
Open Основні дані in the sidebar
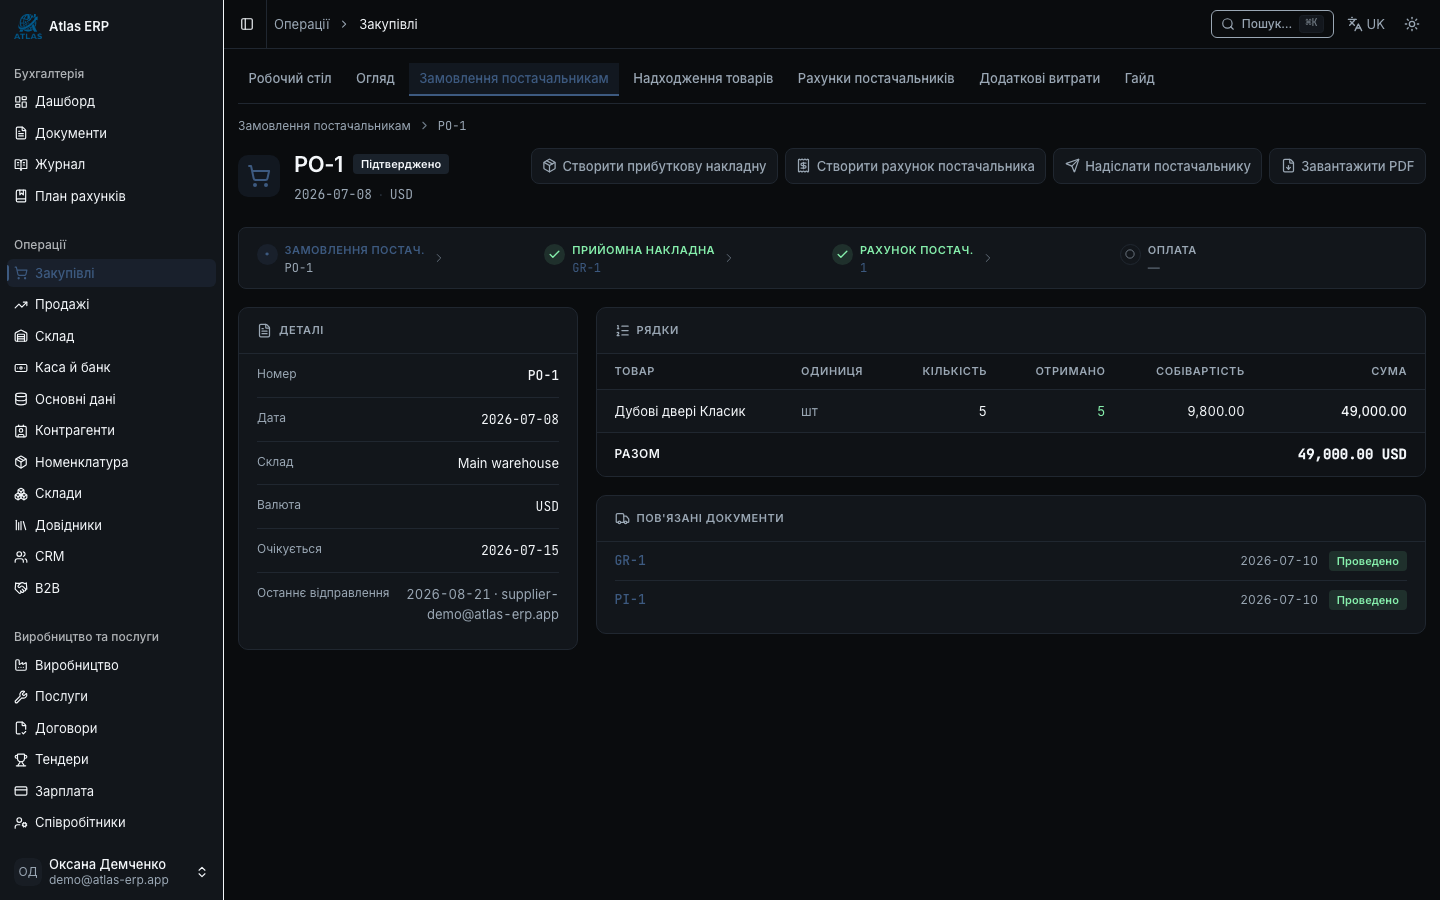(111, 399)
